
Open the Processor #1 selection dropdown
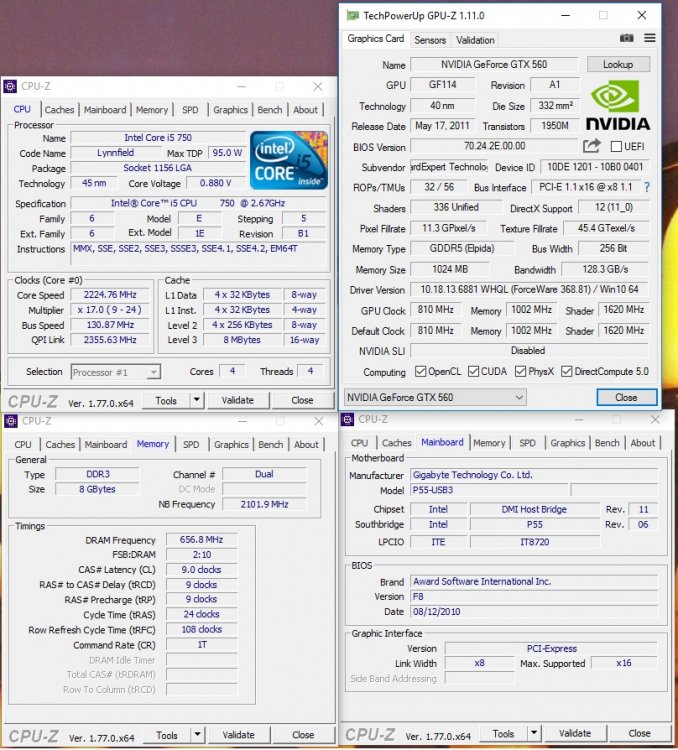116,372
